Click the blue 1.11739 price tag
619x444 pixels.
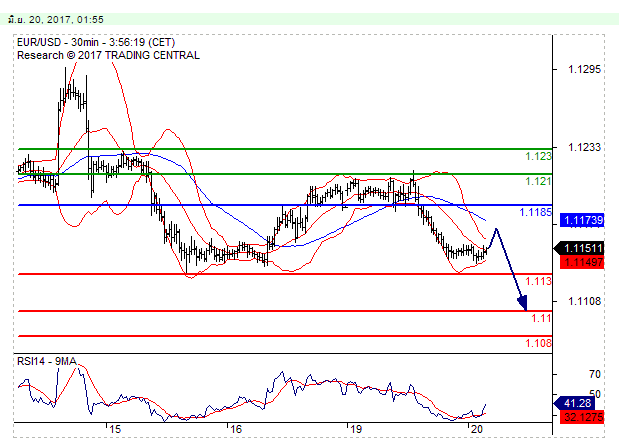coord(582,220)
